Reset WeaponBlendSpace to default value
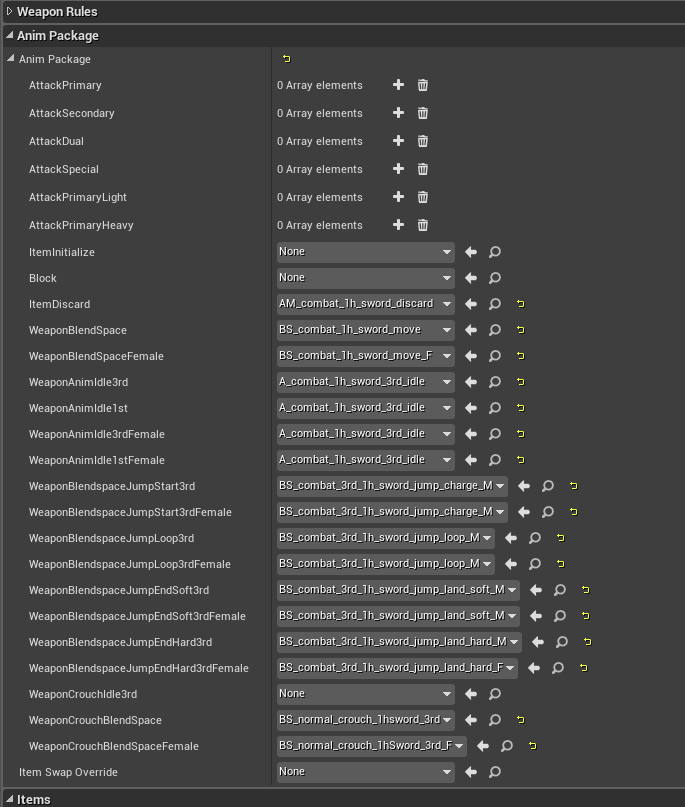The width and height of the screenshot is (685, 807). coord(520,330)
